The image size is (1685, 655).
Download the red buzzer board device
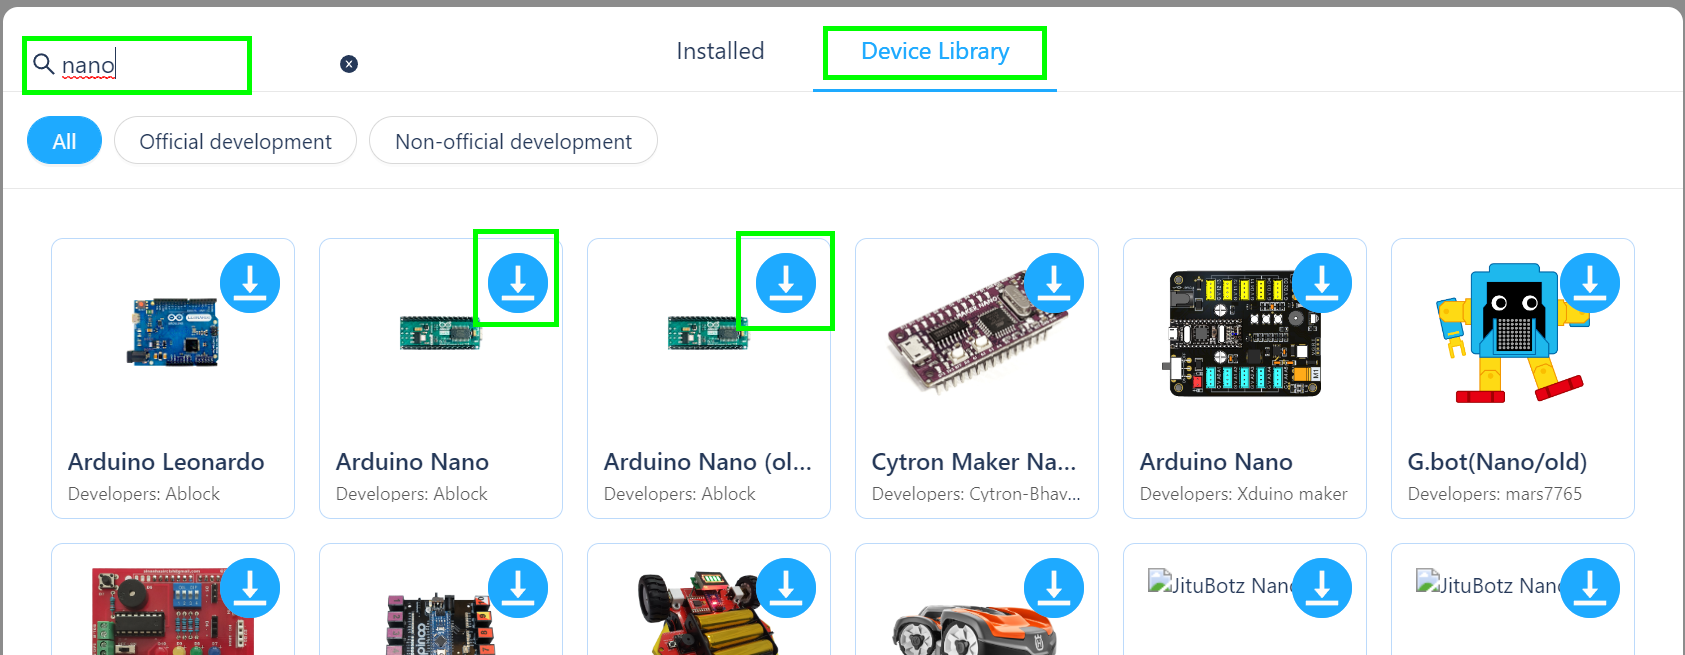click(x=250, y=588)
